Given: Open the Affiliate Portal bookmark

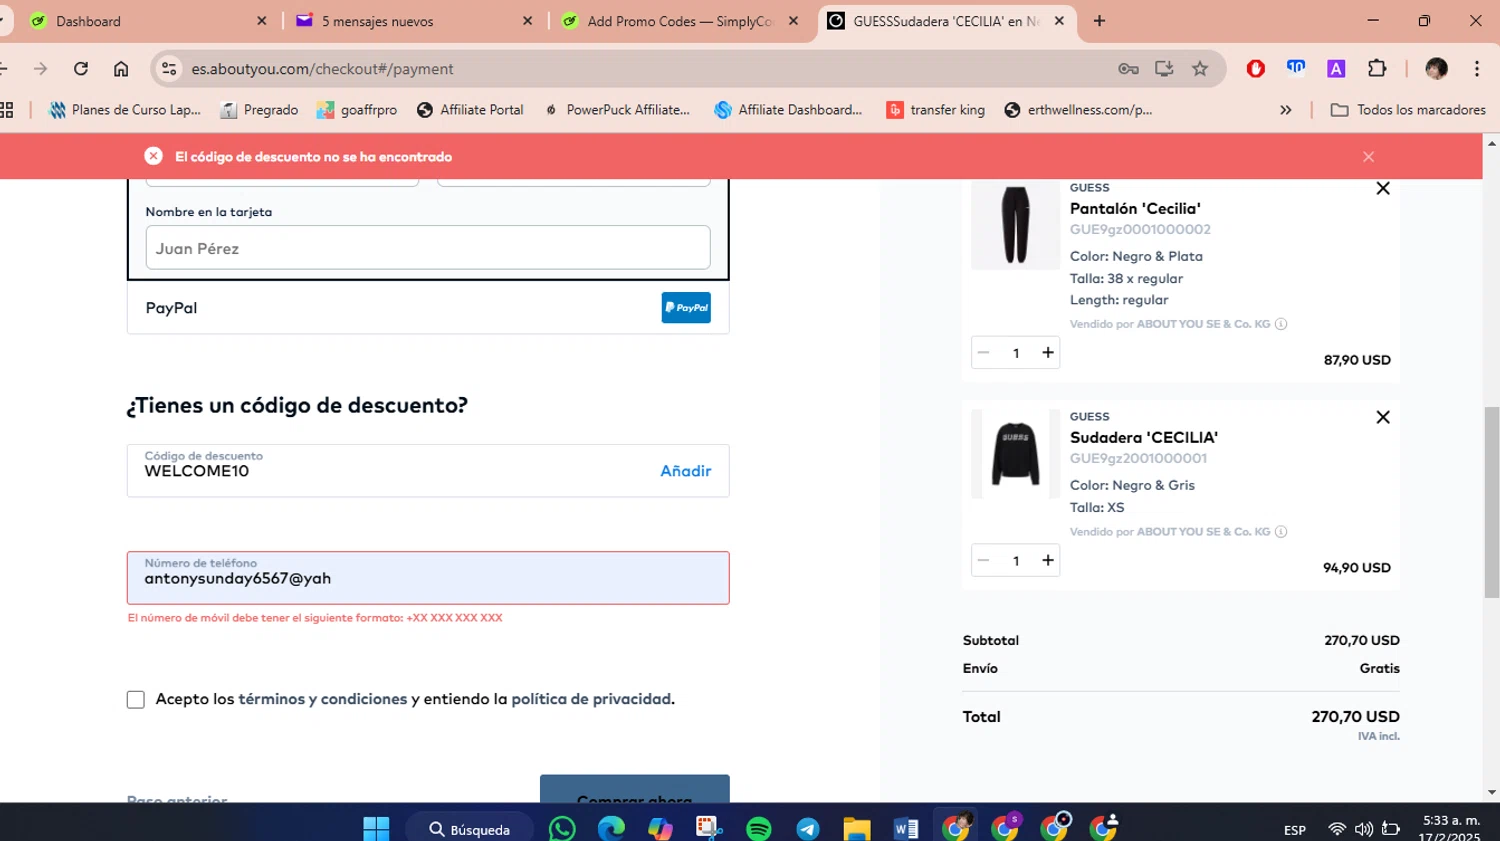Looking at the screenshot, I should pyautogui.click(x=470, y=110).
